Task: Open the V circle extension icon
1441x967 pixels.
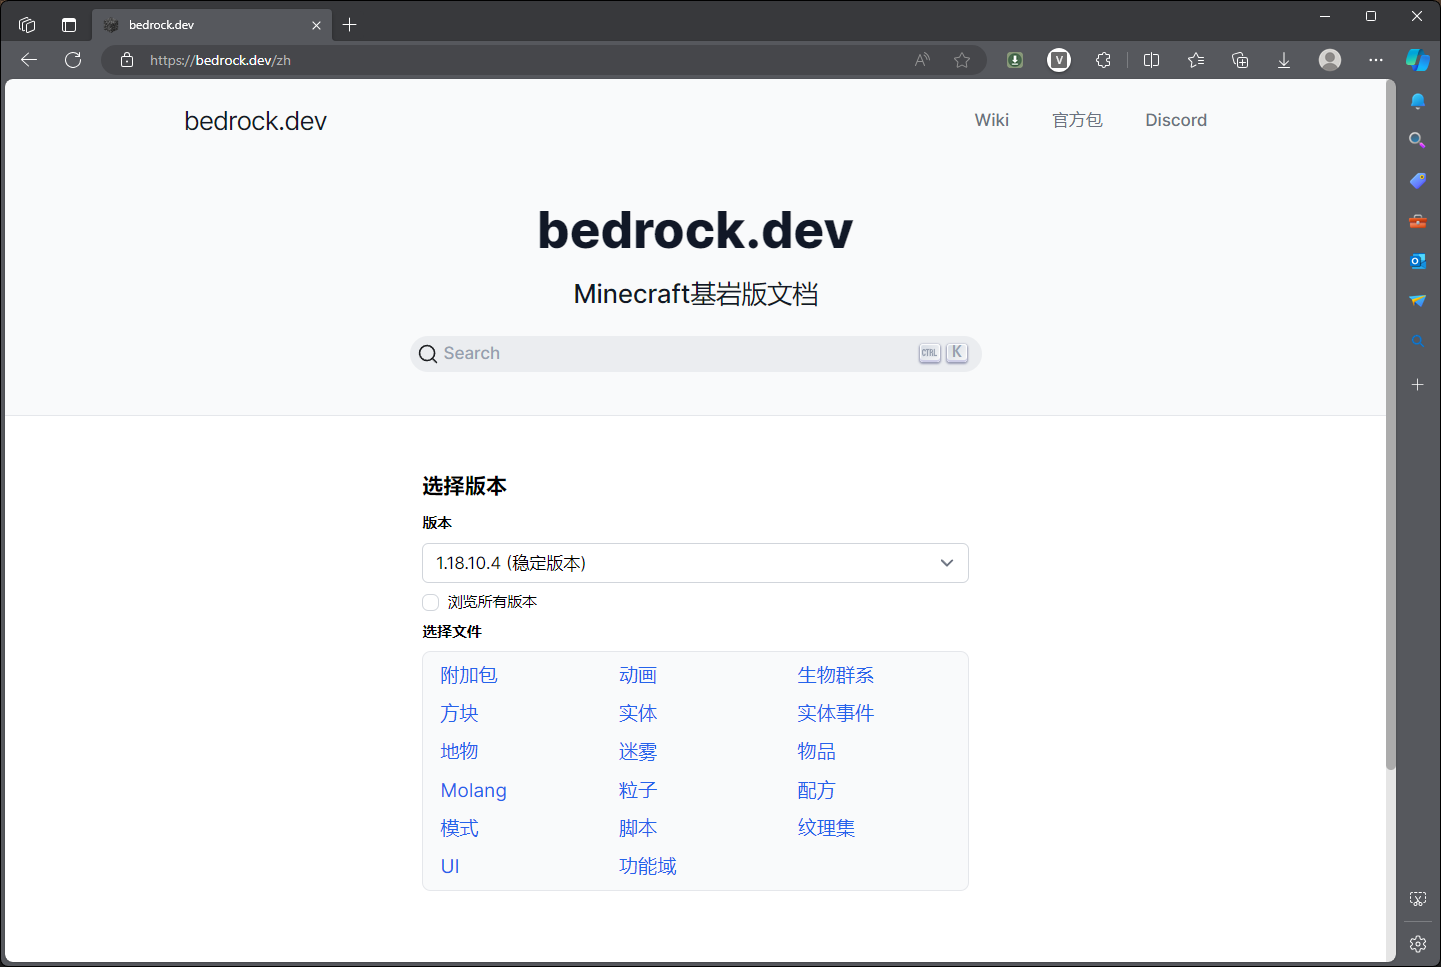Action: (x=1059, y=60)
